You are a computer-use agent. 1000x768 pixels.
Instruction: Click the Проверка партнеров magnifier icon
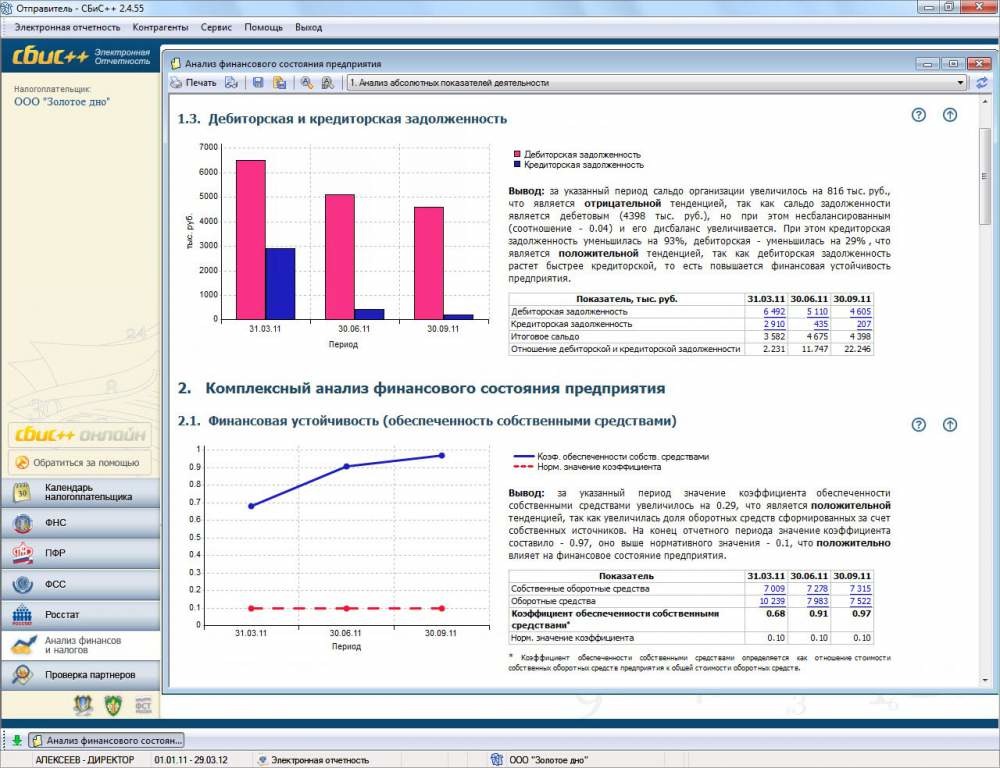22,675
